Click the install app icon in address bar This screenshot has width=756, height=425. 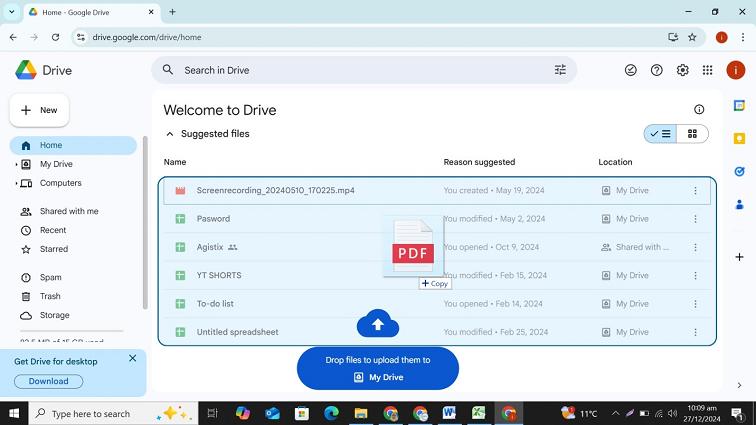(673, 37)
